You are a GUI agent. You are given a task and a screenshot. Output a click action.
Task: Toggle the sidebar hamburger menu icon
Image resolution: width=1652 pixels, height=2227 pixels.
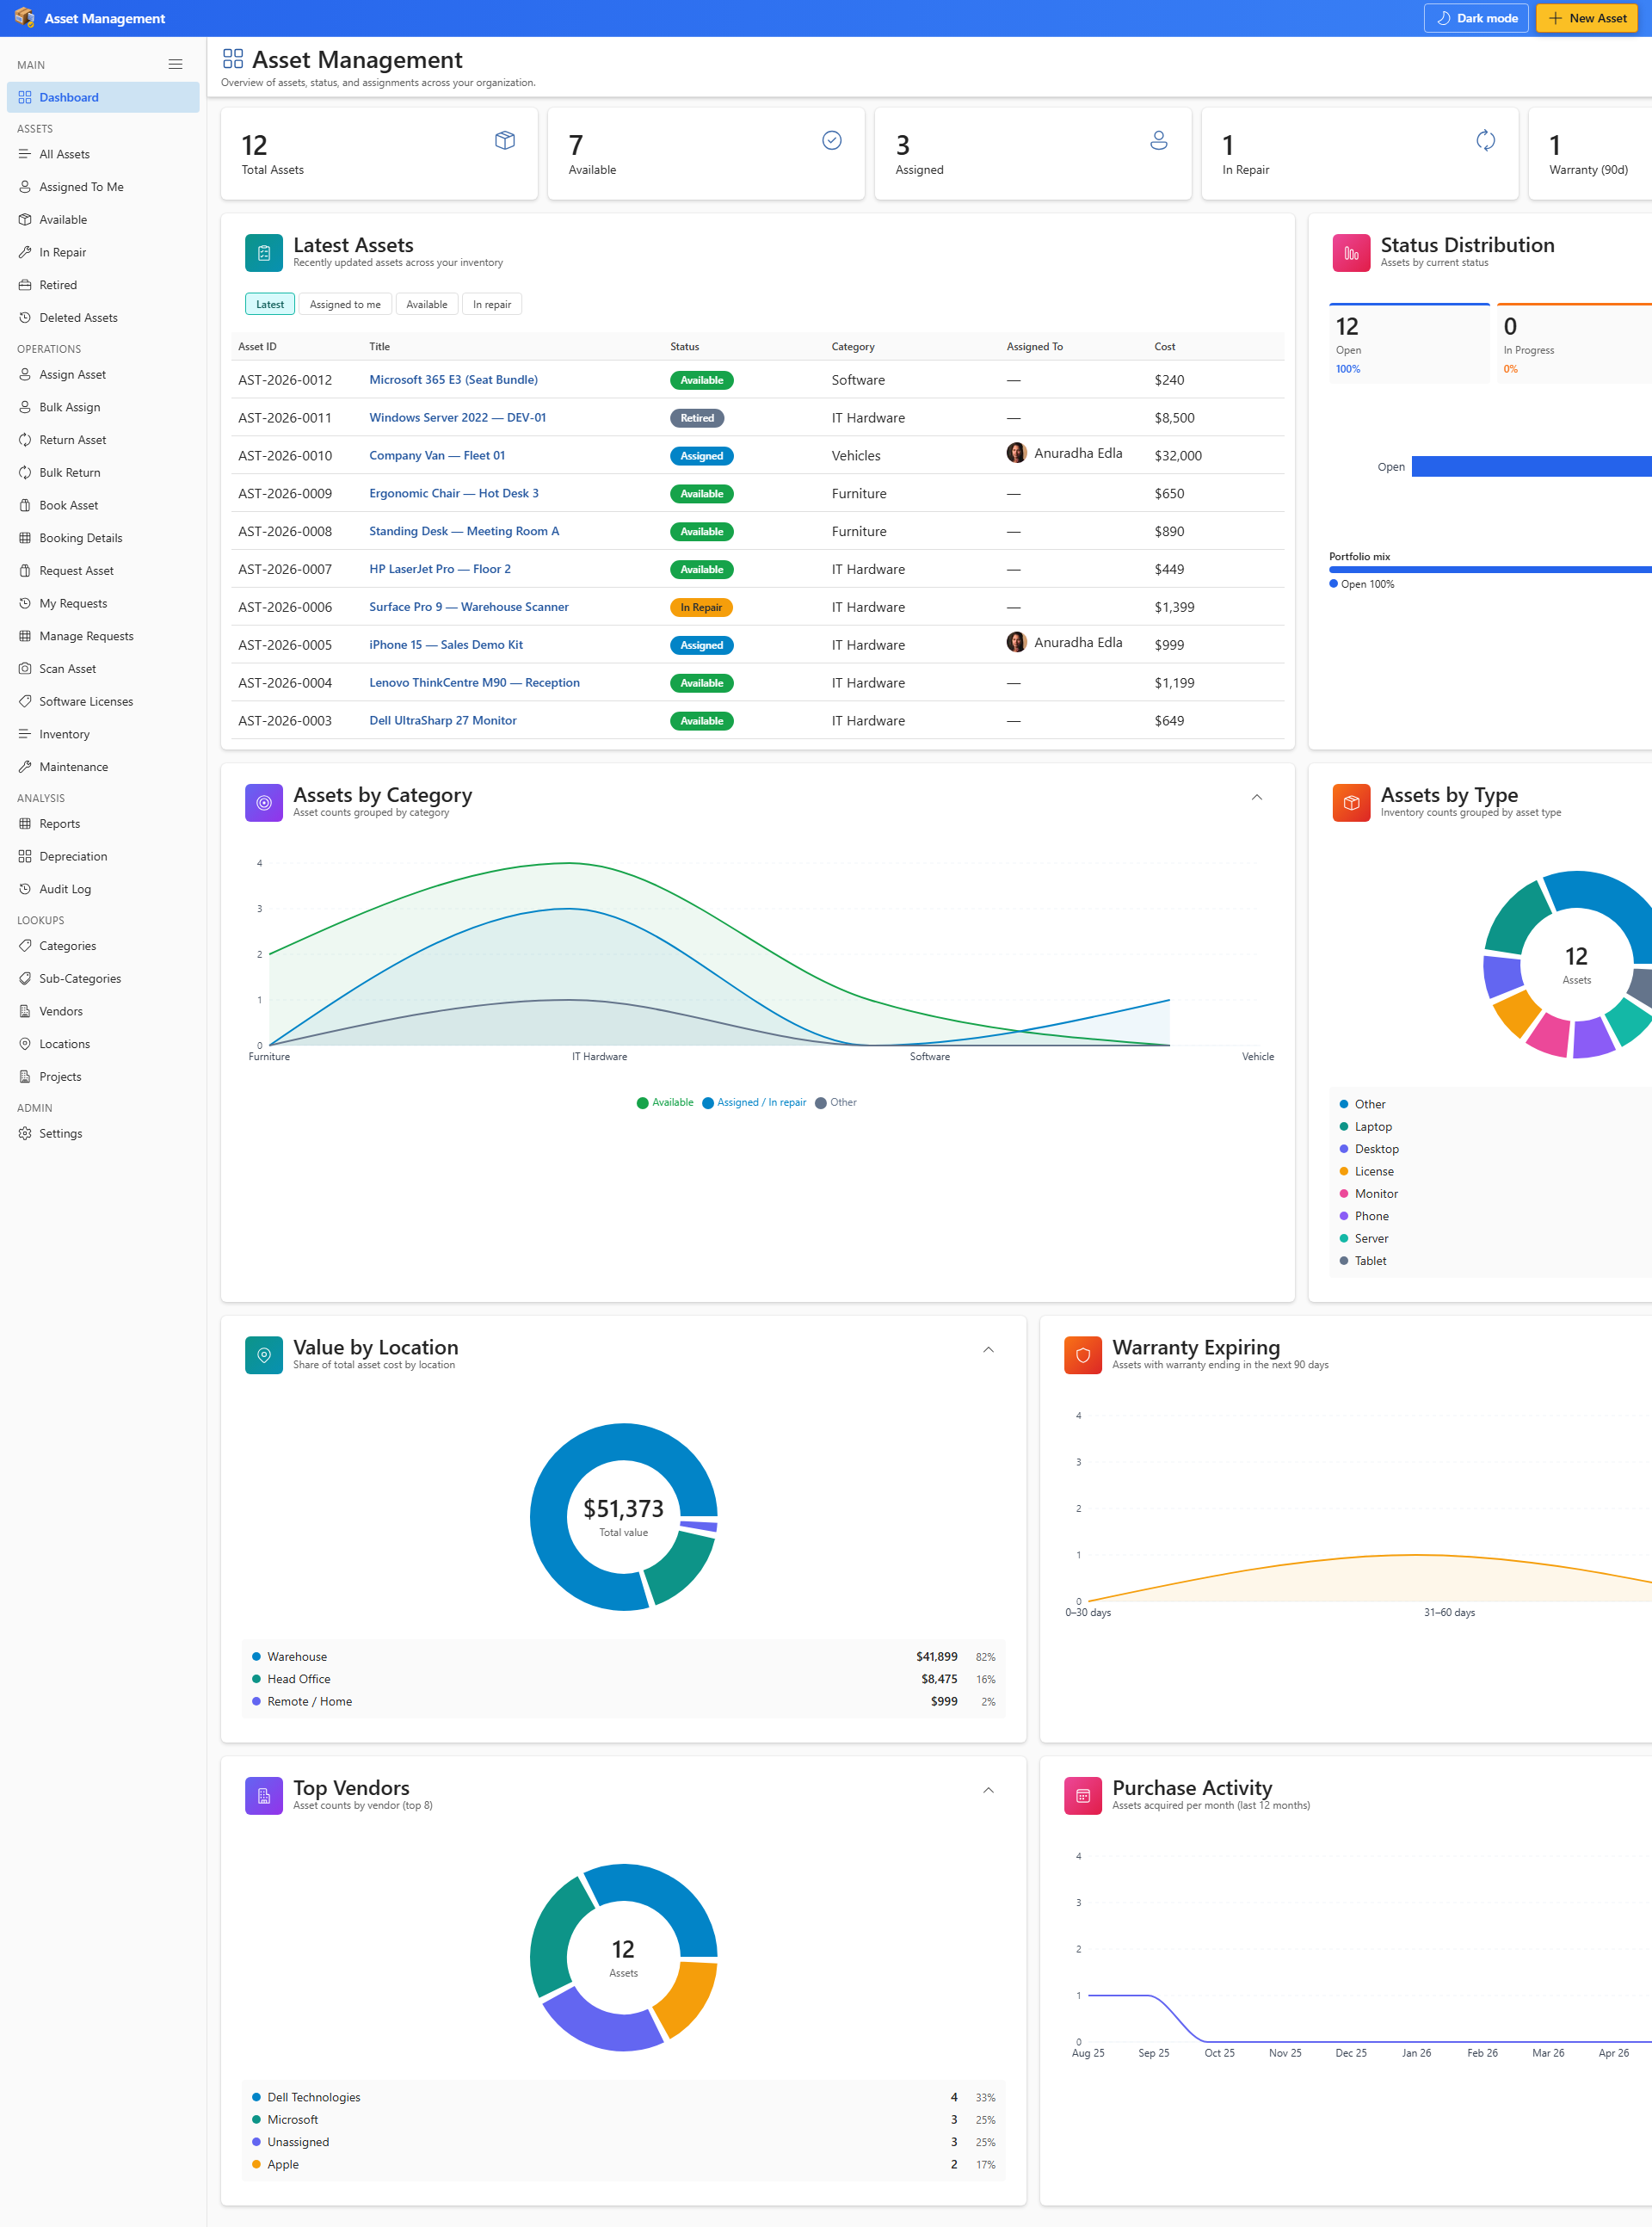(x=175, y=64)
